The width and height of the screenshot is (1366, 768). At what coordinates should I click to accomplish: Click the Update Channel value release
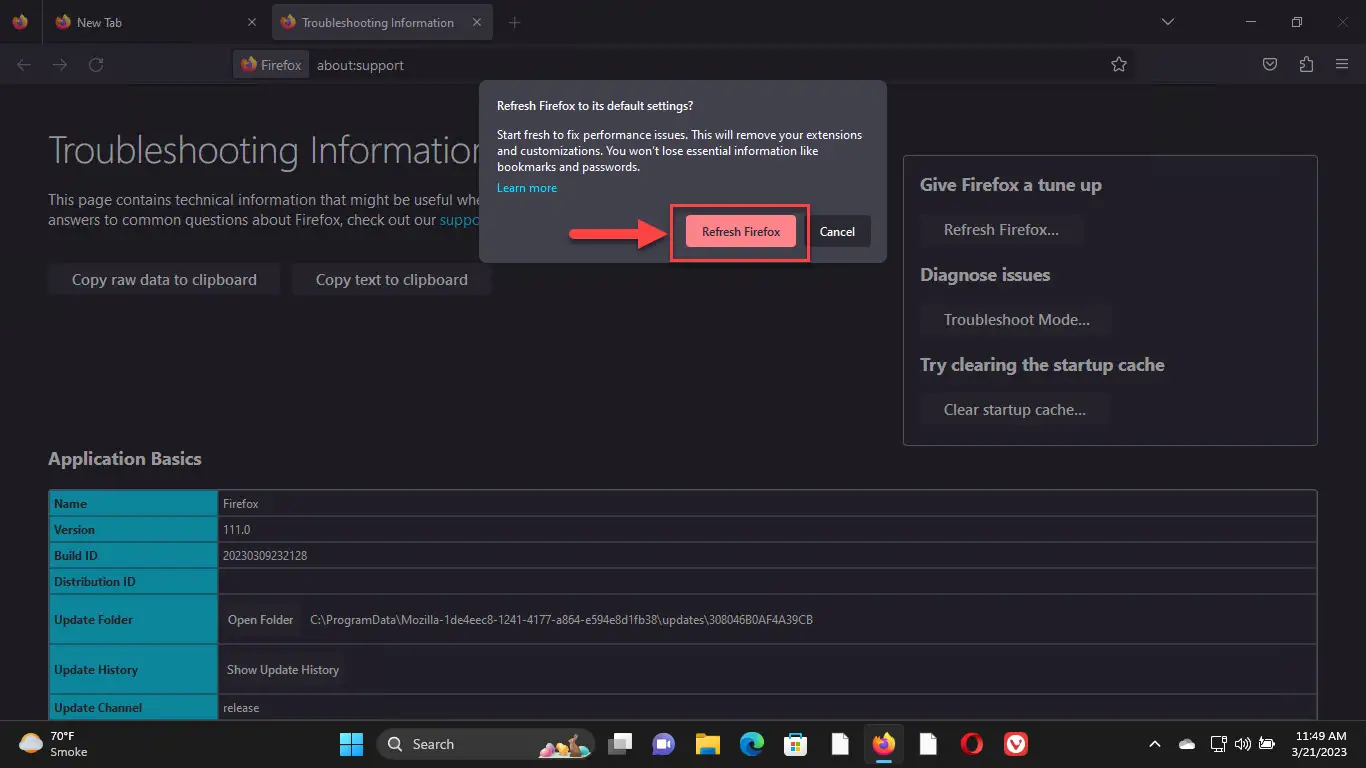tap(241, 708)
